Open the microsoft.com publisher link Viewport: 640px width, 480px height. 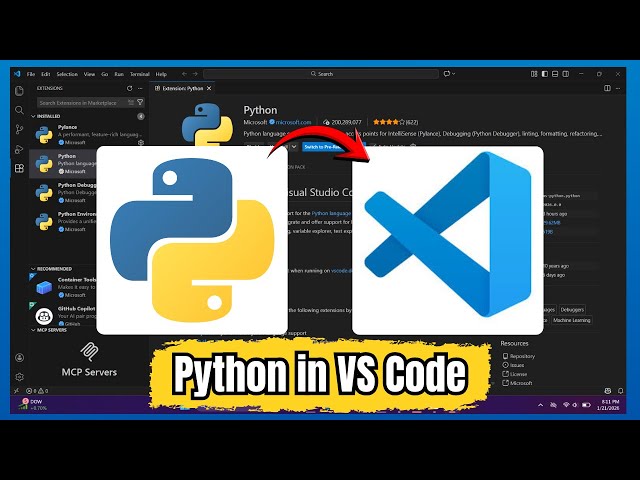pos(293,122)
